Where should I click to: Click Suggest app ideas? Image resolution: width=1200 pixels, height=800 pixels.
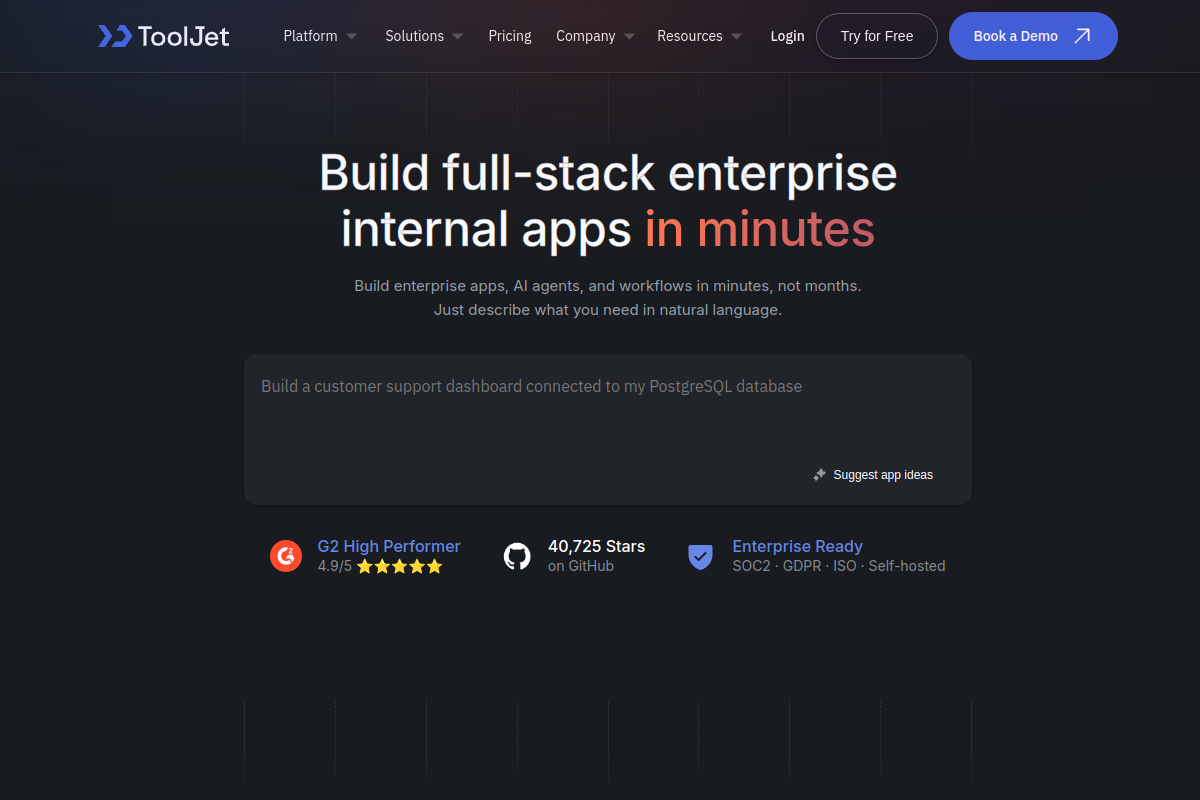pos(883,475)
